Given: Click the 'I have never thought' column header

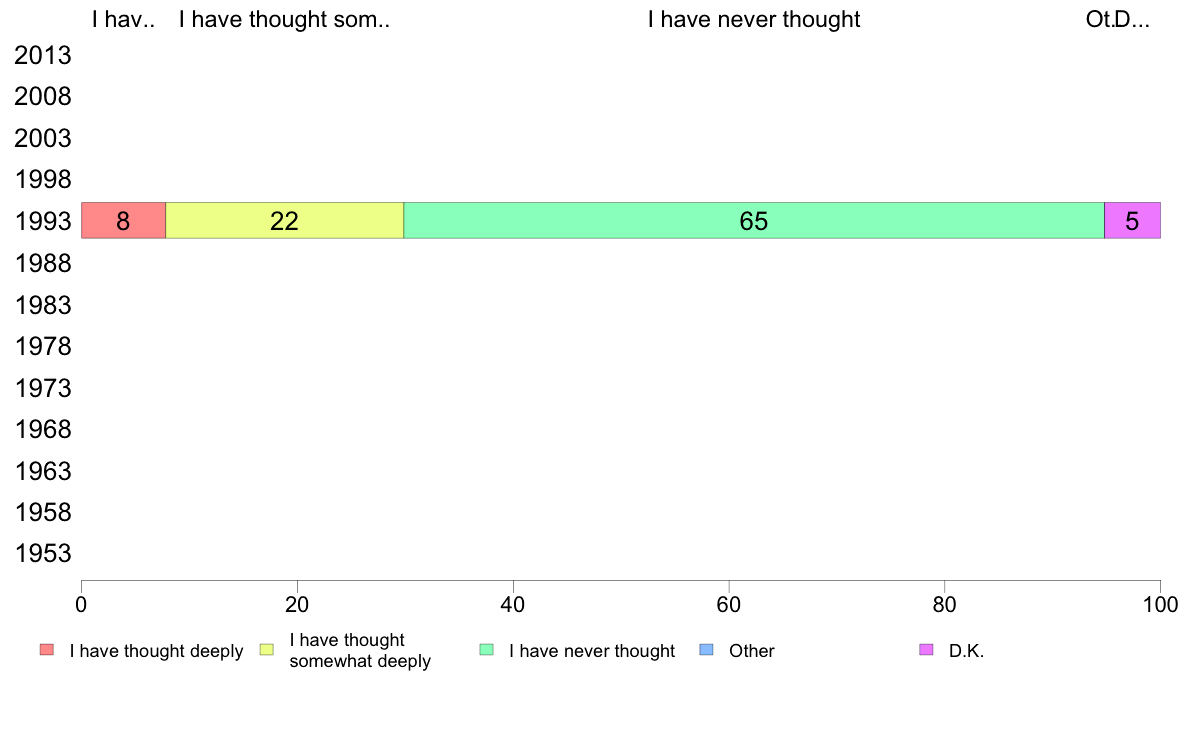Looking at the screenshot, I should tap(754, 20).
